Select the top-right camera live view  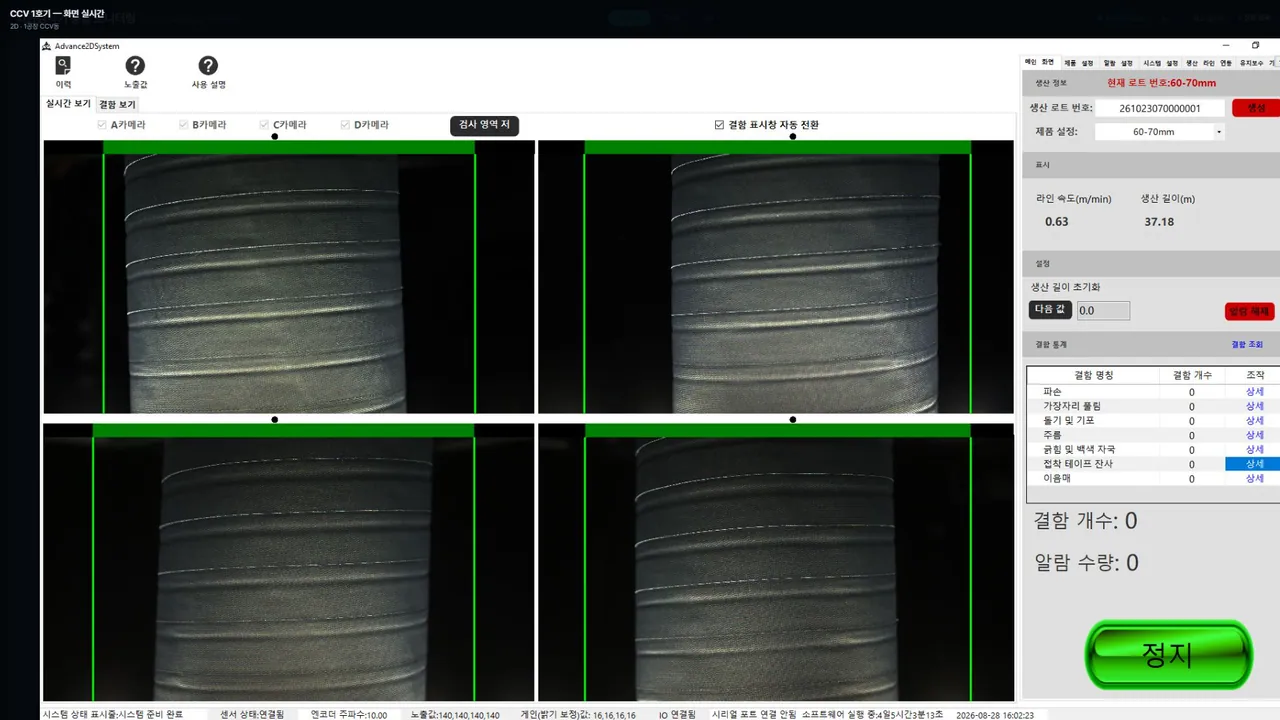coord(776,277)
